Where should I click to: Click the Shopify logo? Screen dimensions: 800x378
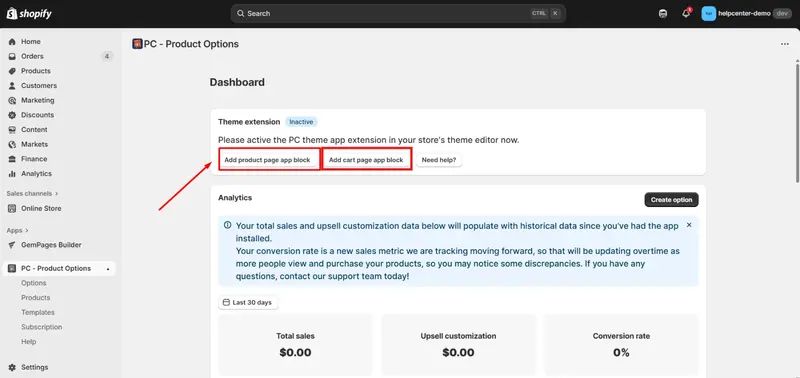[29, 14]
